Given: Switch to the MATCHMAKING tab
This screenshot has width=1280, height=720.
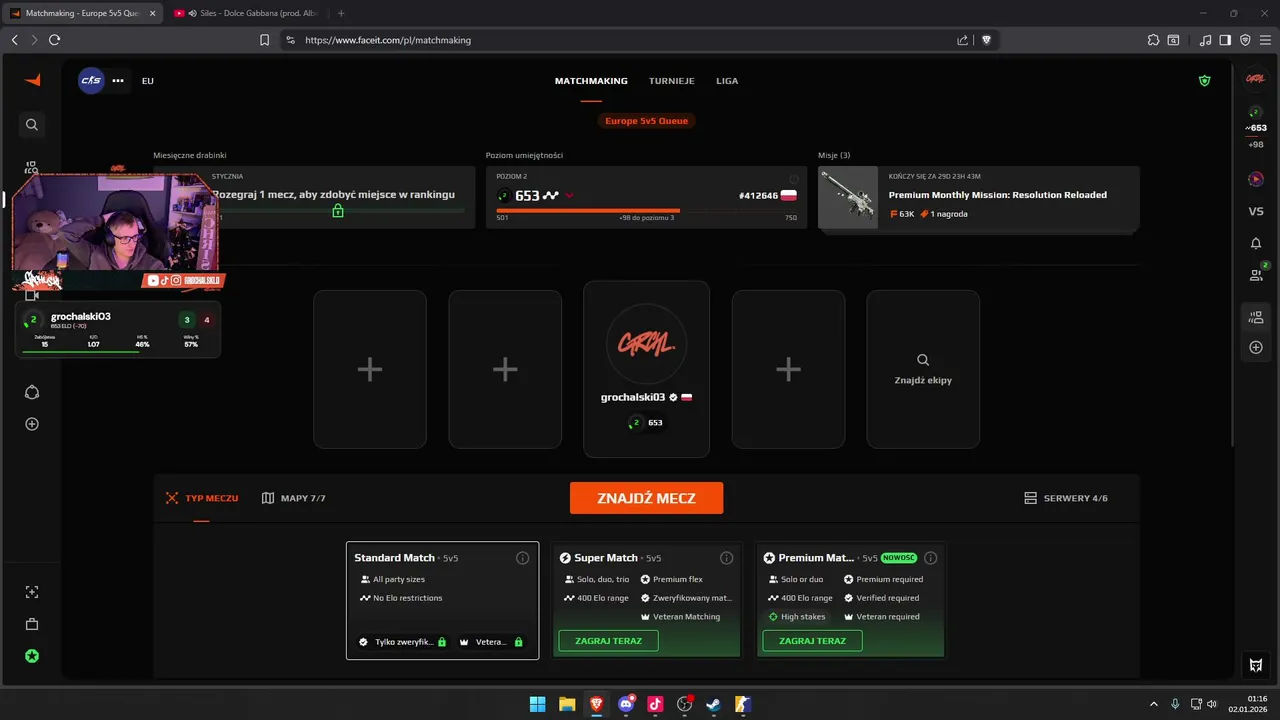Looking at the screenshot, I should (x=591, y=81).
